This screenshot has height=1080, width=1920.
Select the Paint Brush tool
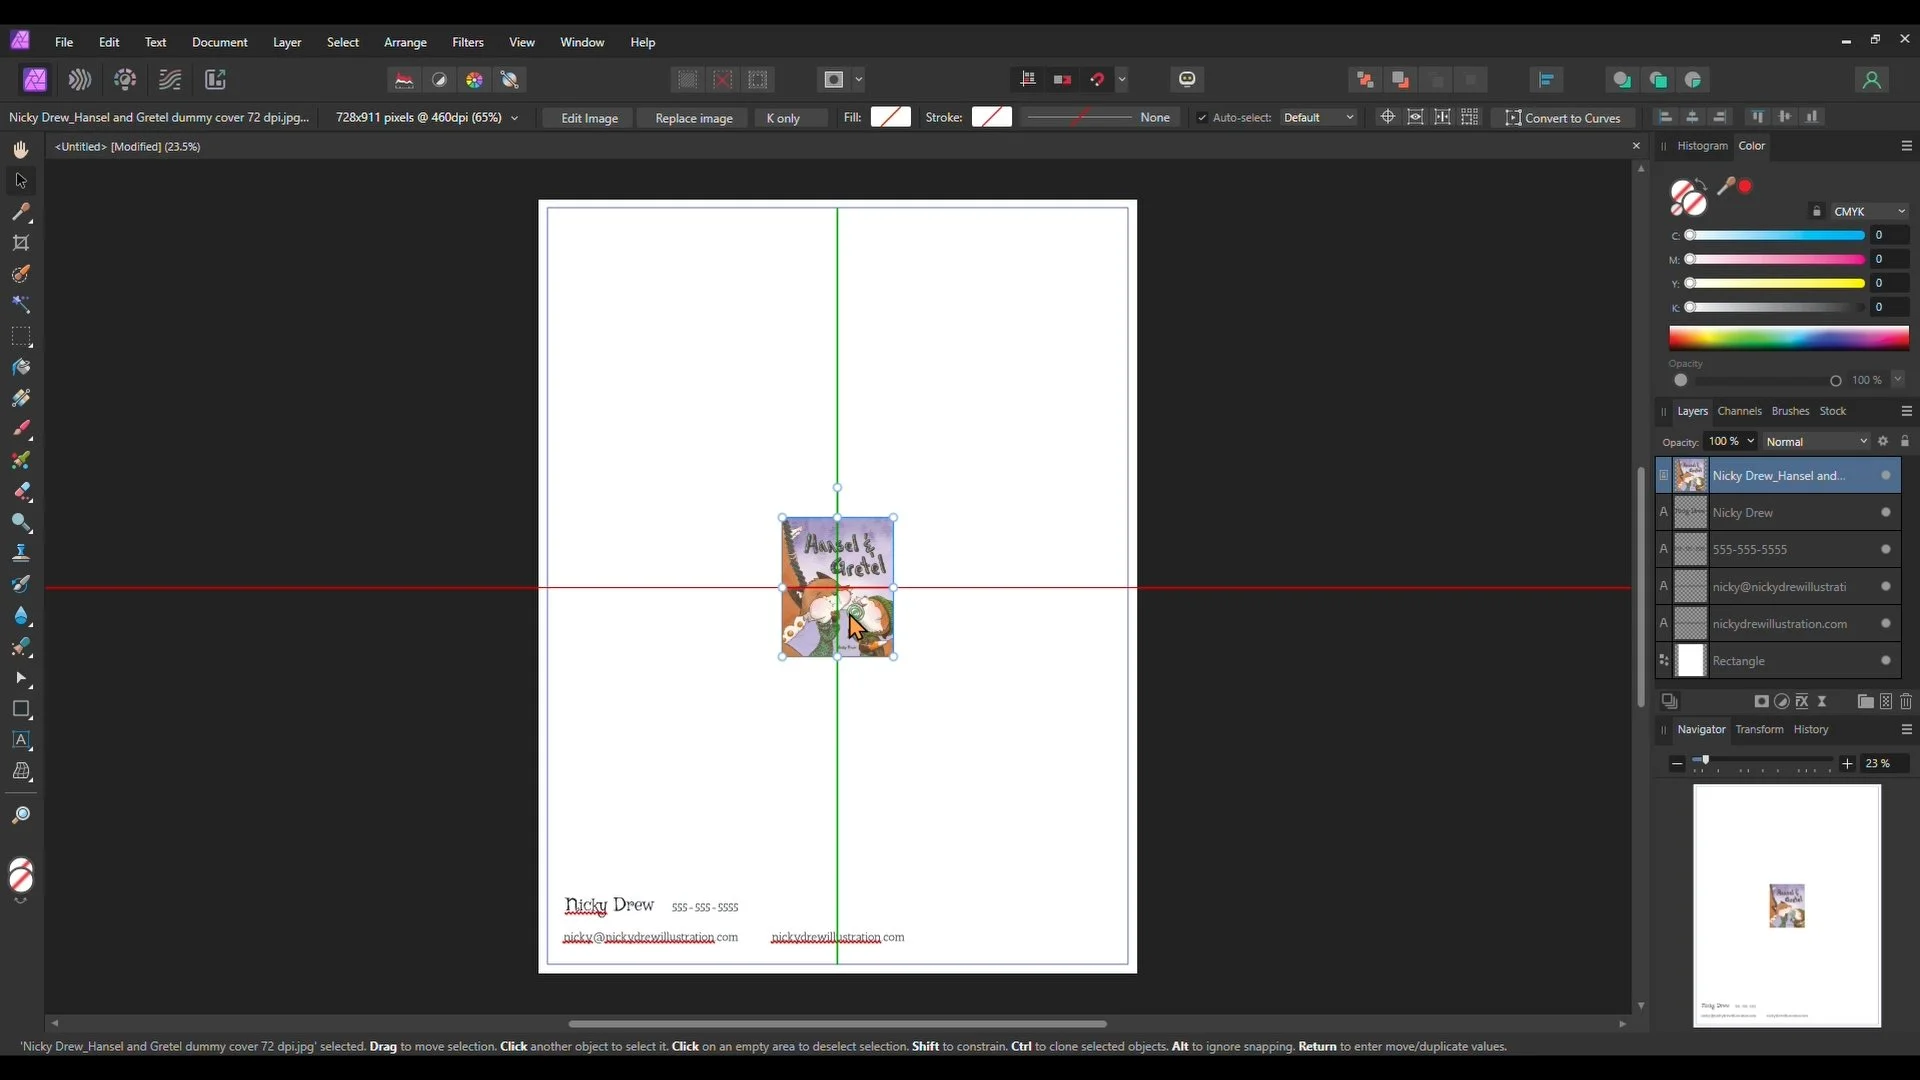pos(21,429)
